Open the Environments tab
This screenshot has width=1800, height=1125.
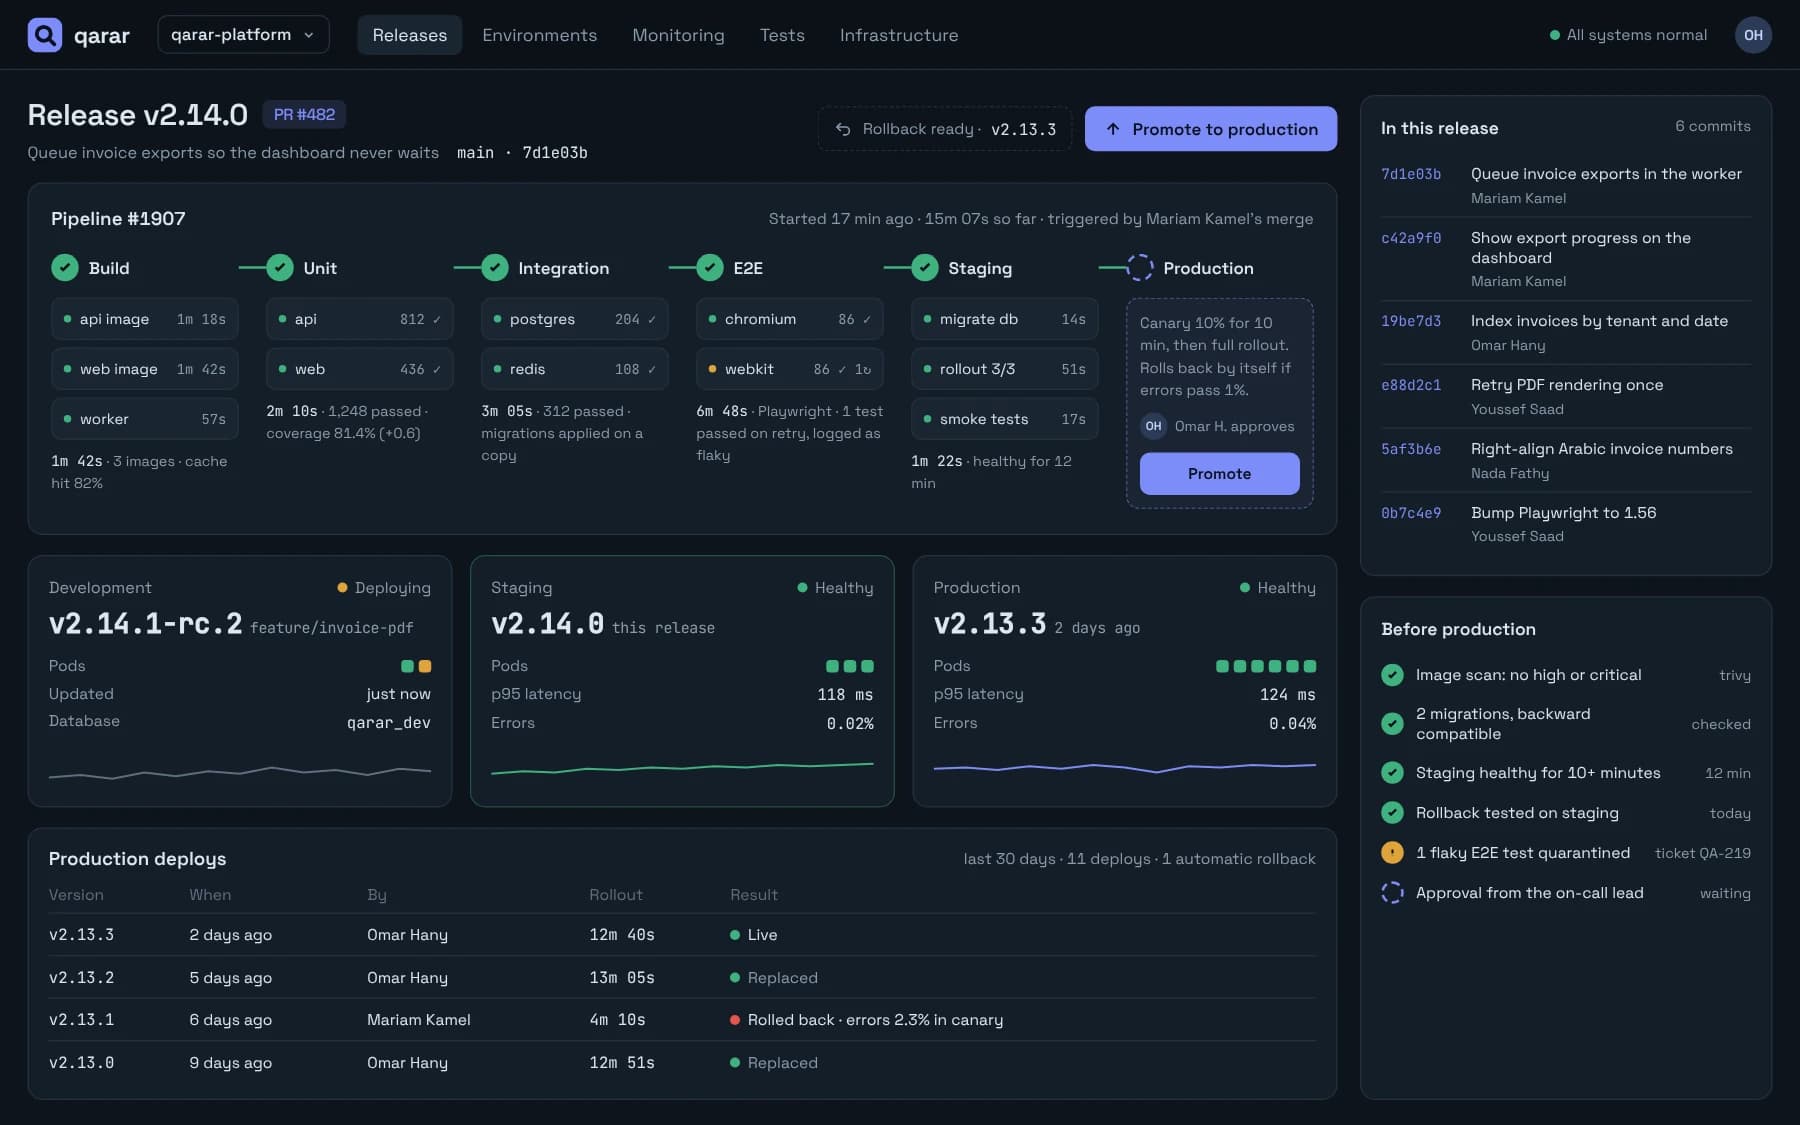pyautogui.click(x=540, y=35)
